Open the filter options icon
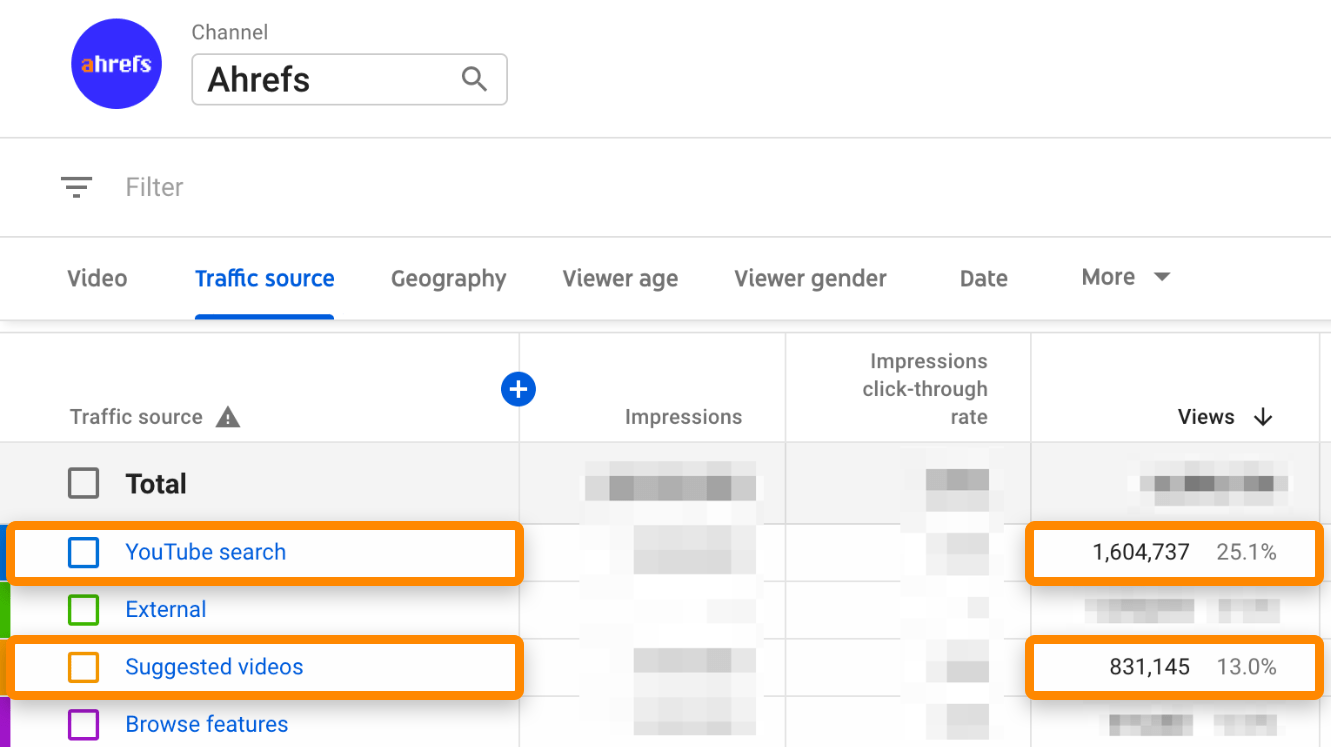The height and width of the screenshot is (747, 1331). (x=77, y=187)
